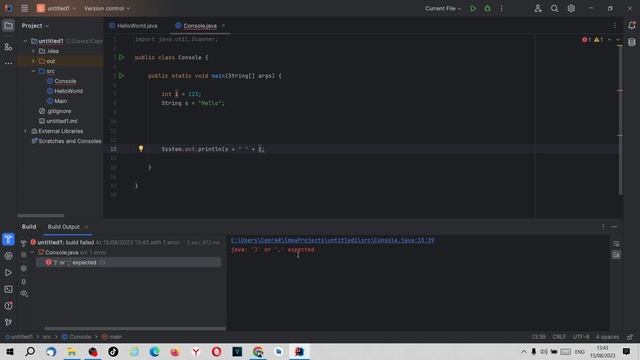
Task: Close the Build Output tab
Action: click(86, 227)
